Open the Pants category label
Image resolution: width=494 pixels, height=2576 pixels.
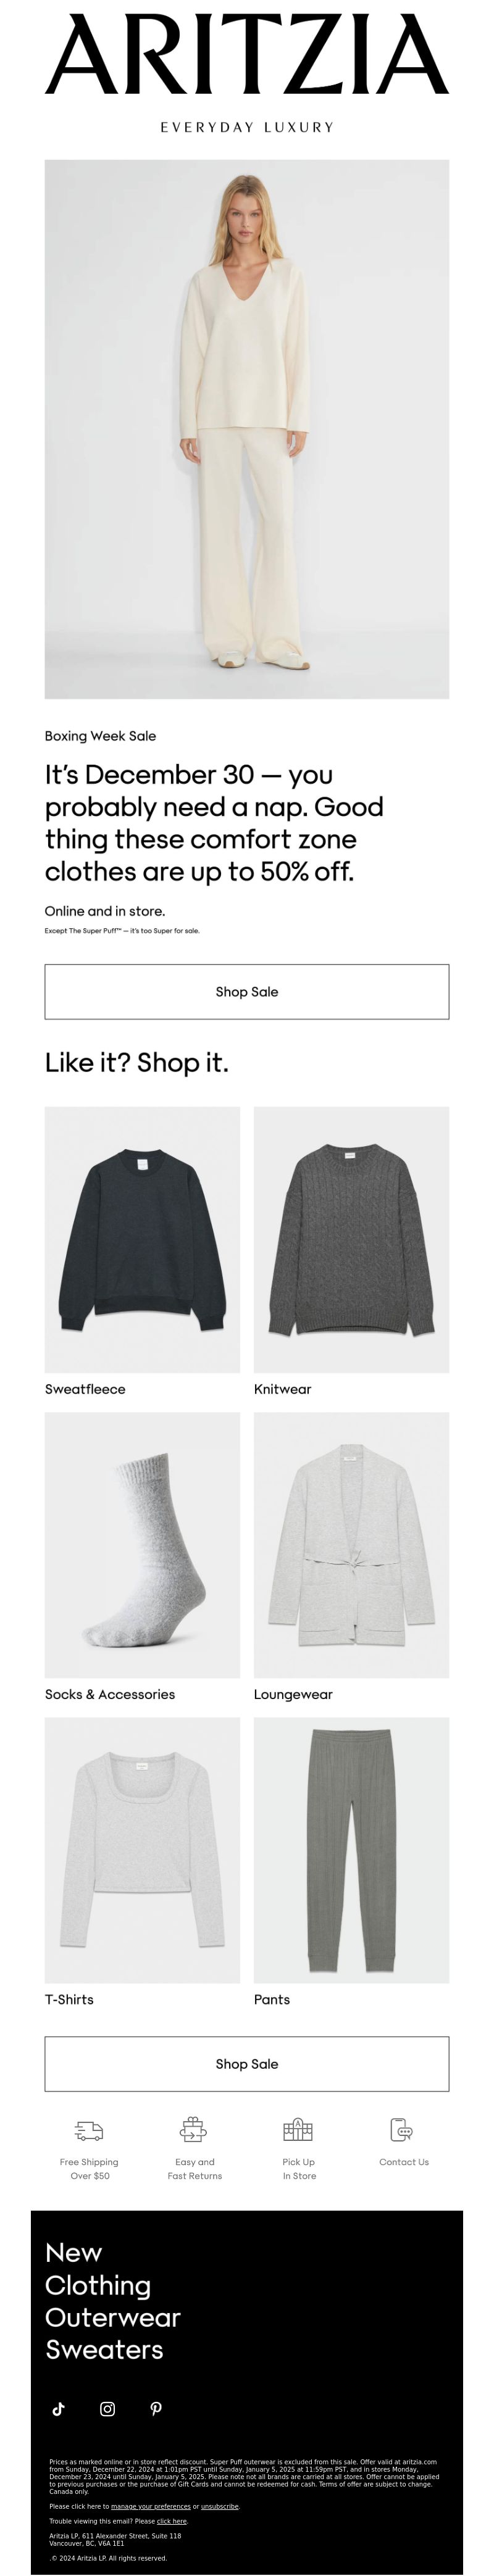(x=272, y=1999)
